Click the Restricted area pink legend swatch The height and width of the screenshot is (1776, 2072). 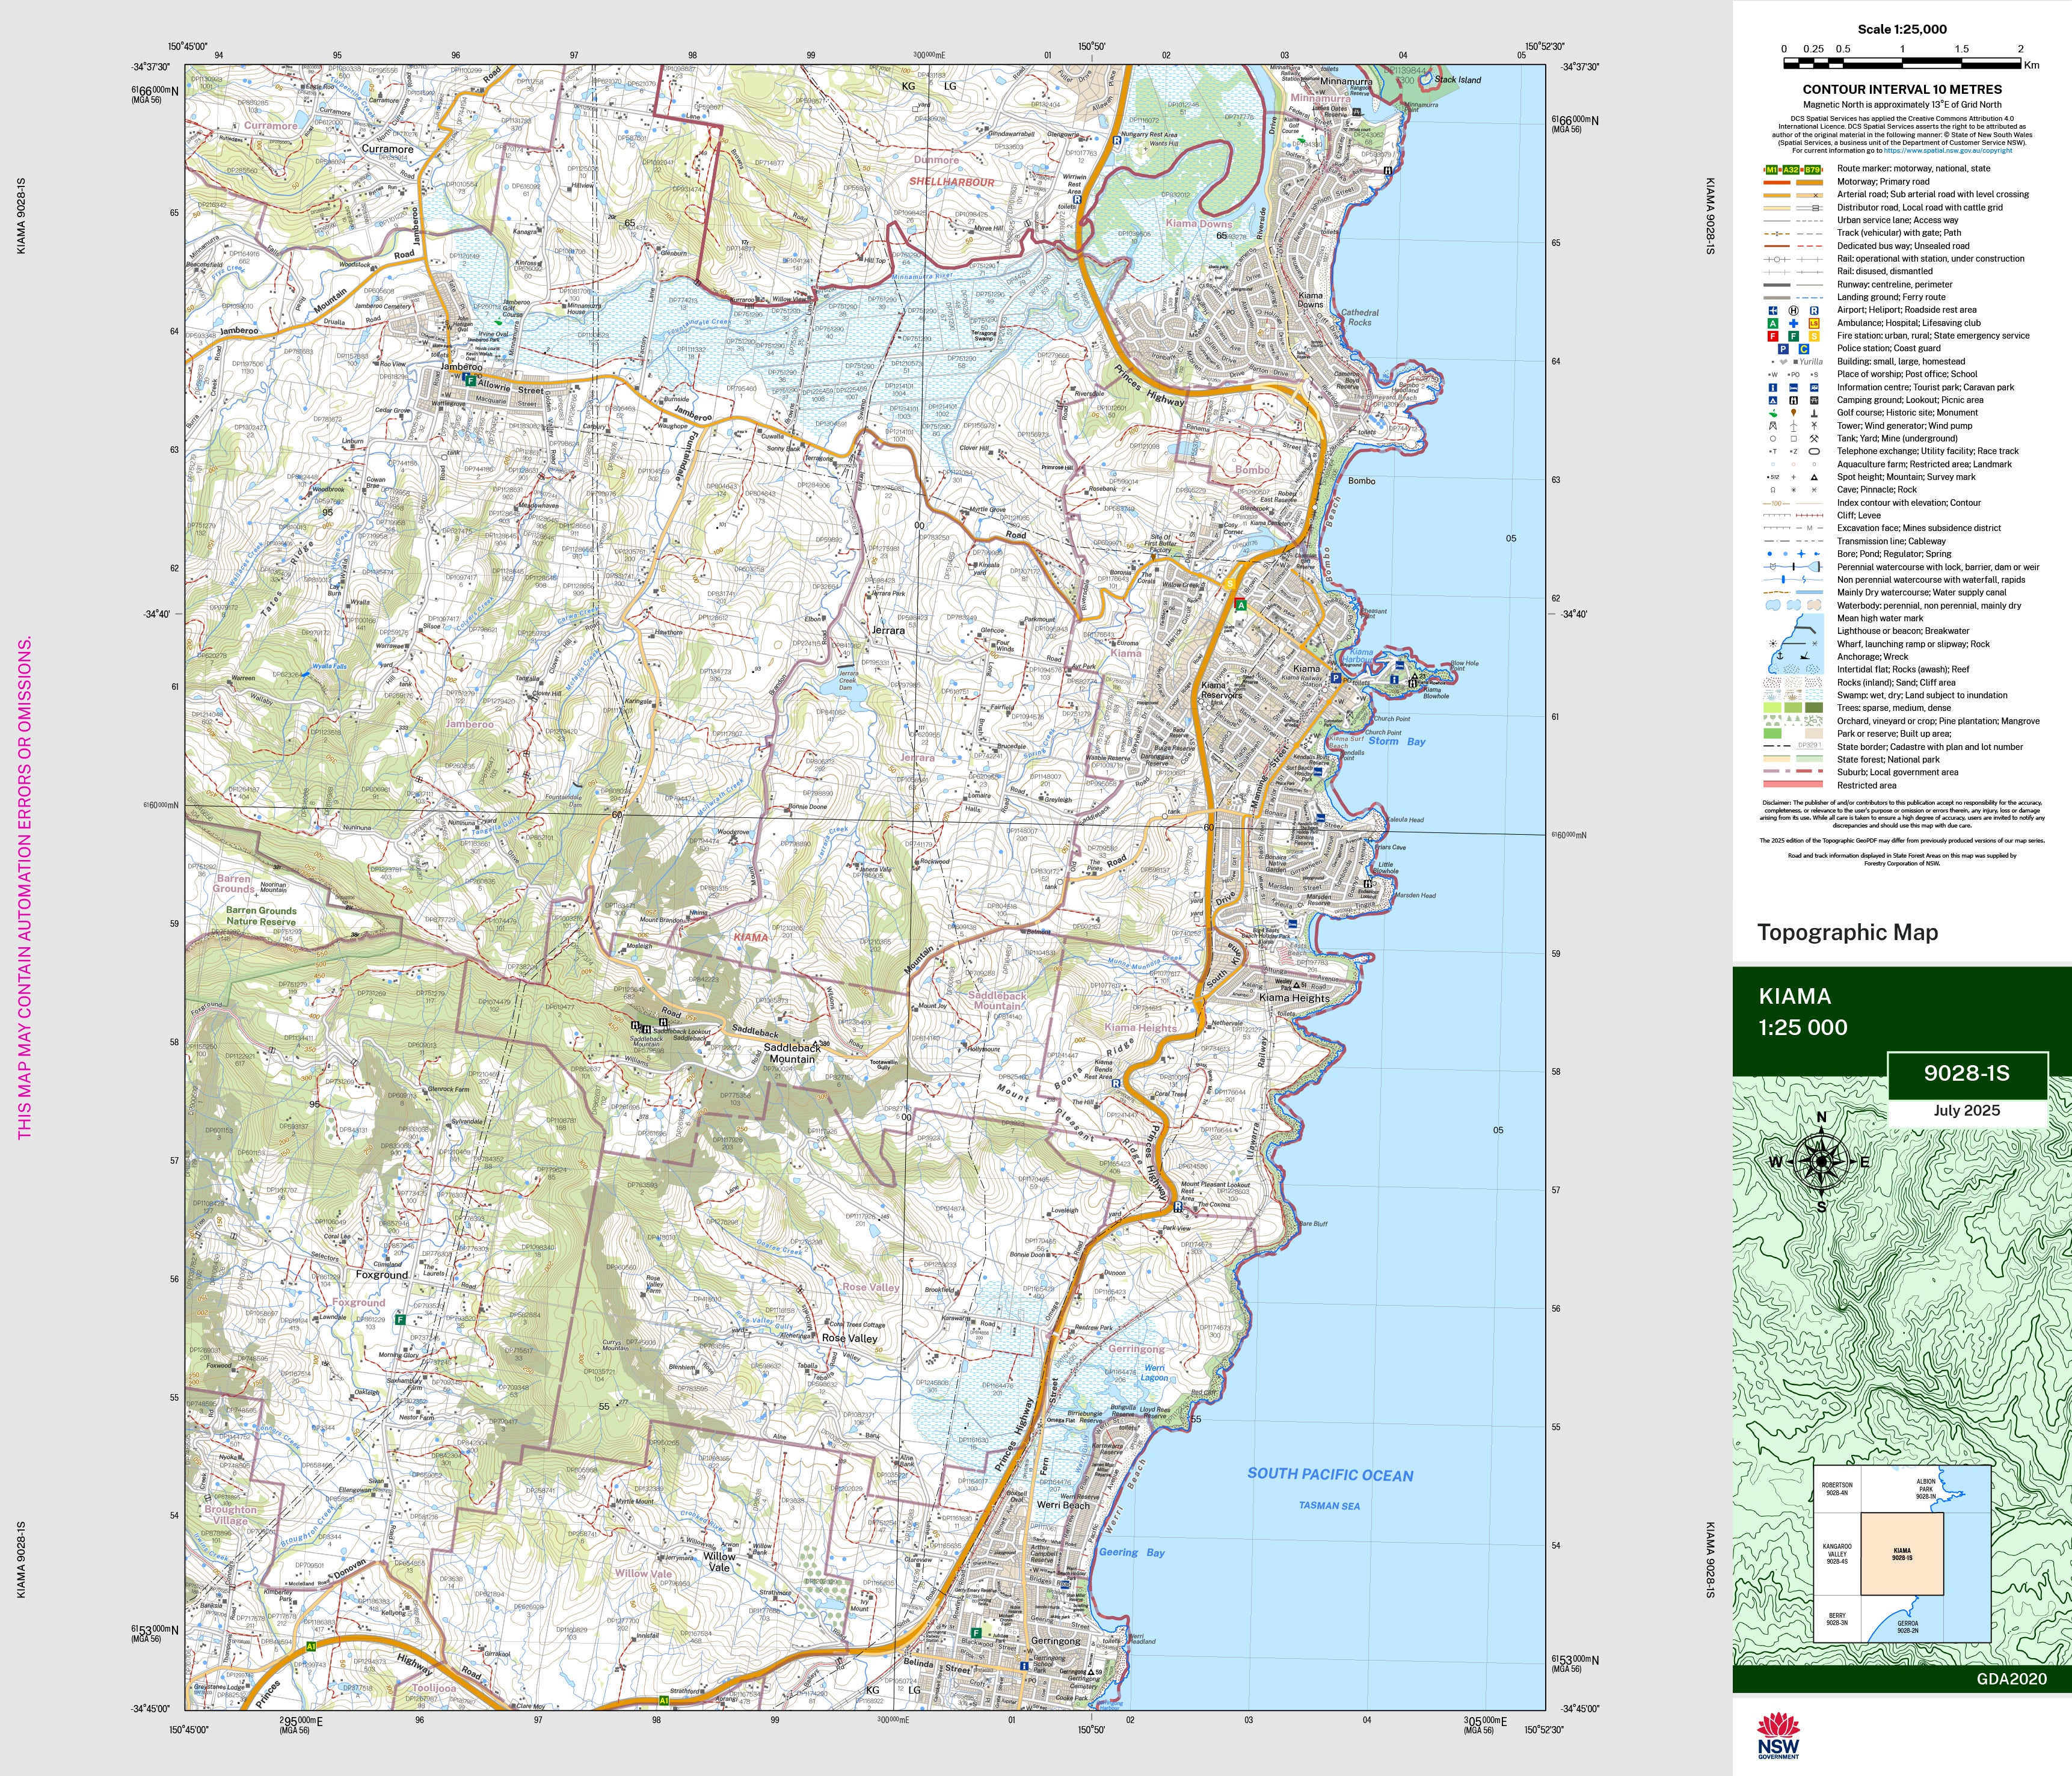pyautogui.click(x=1794, y=784)
